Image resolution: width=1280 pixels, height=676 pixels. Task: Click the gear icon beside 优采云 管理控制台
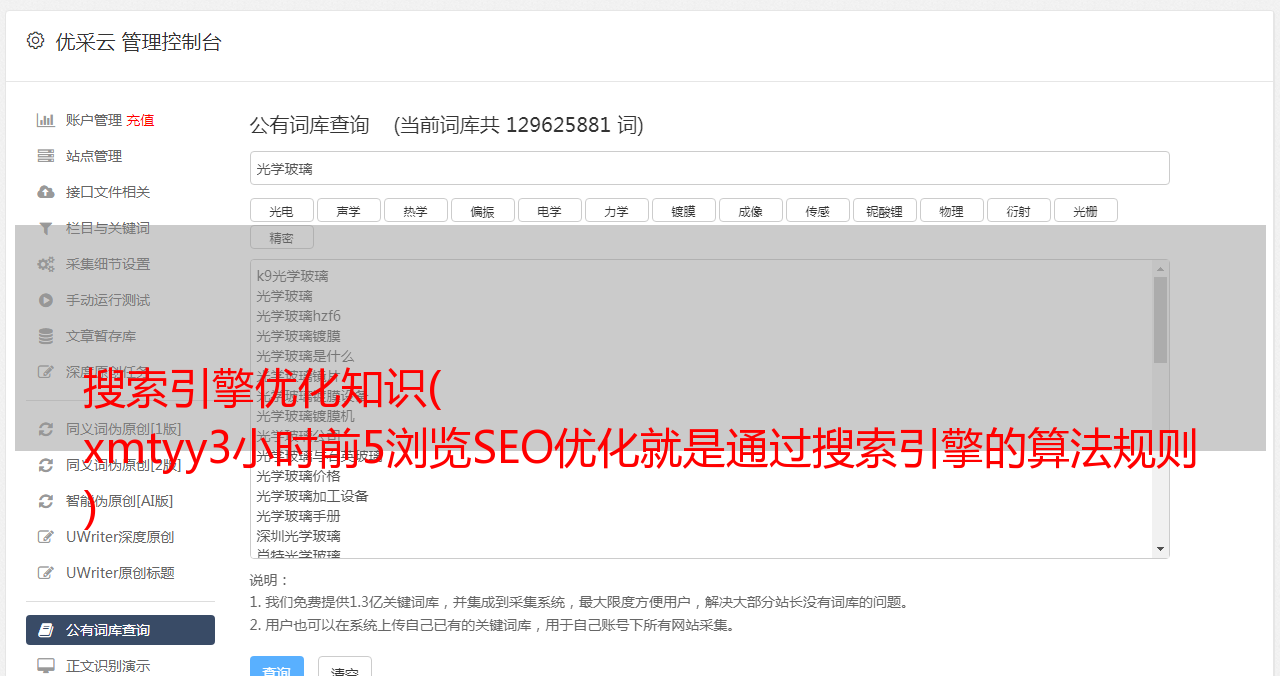click(36, 41)
